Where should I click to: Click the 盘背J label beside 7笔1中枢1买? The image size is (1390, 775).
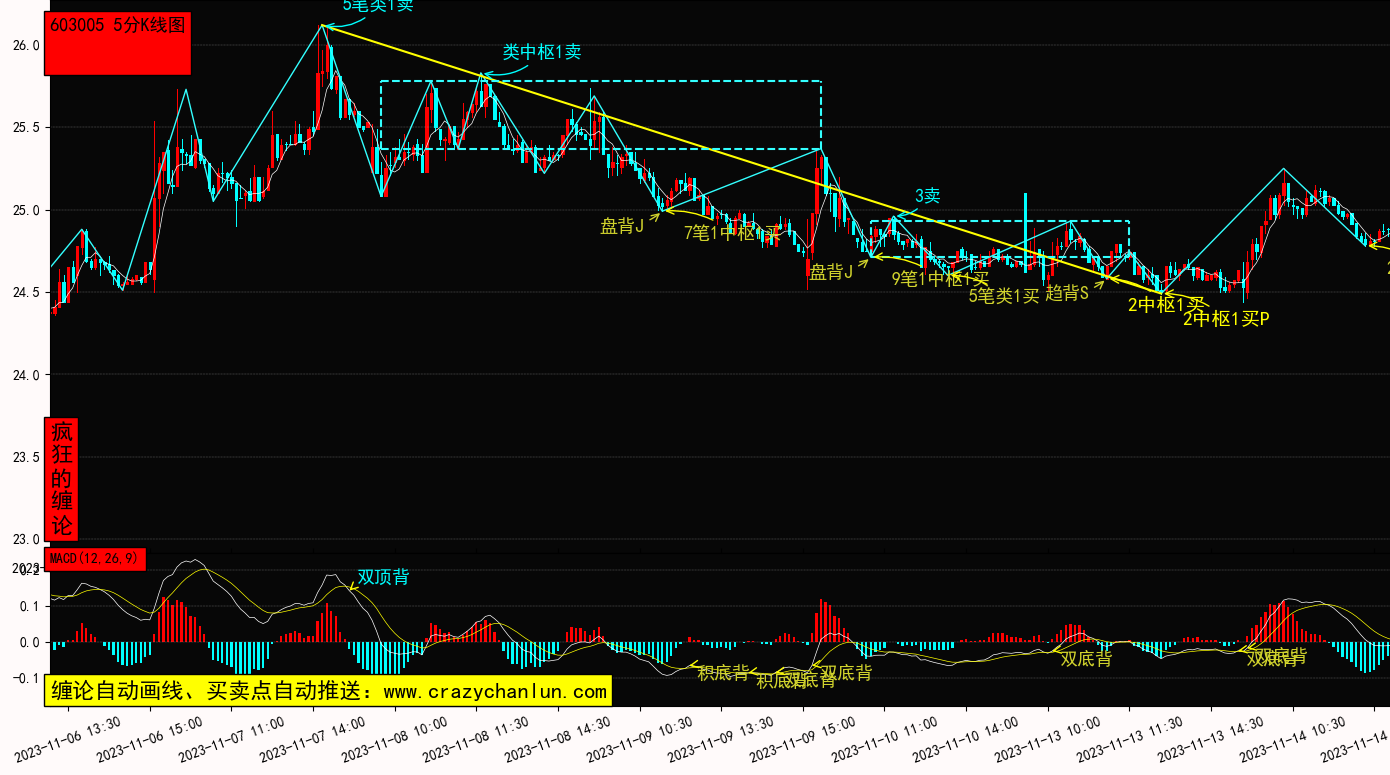click(621, 227)
